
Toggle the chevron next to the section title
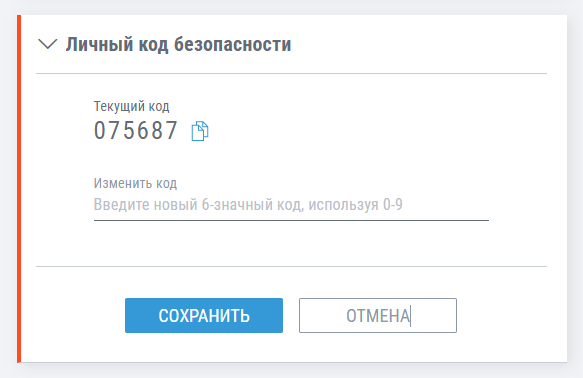point(48,44)
